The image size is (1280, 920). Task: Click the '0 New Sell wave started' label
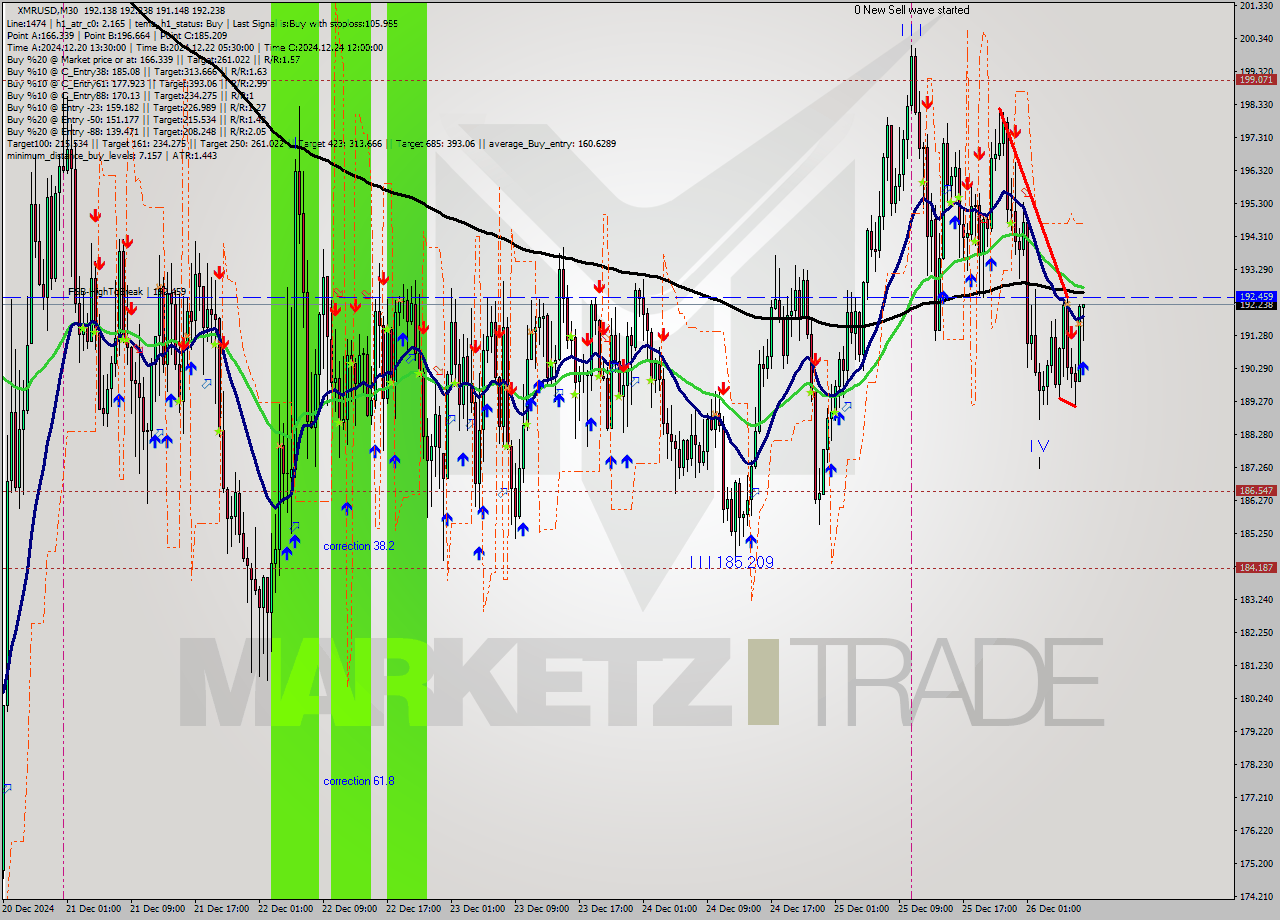tap(911, 10)
